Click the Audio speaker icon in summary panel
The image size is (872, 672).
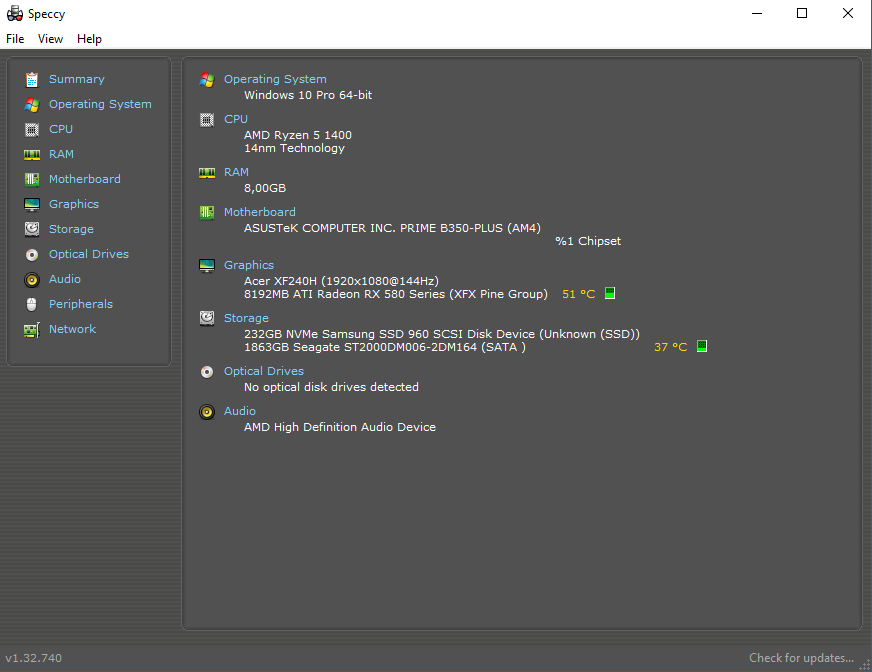(207, 412)
